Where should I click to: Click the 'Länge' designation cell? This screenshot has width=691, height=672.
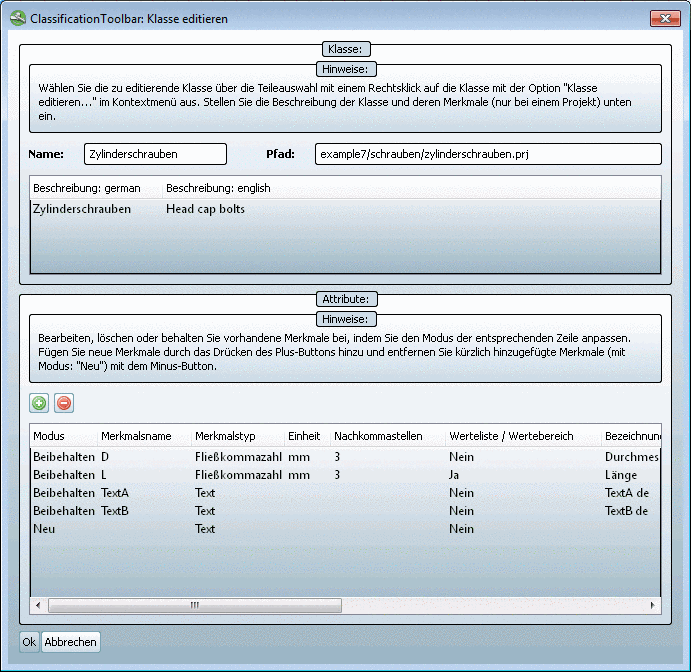(x=621, y=475)
